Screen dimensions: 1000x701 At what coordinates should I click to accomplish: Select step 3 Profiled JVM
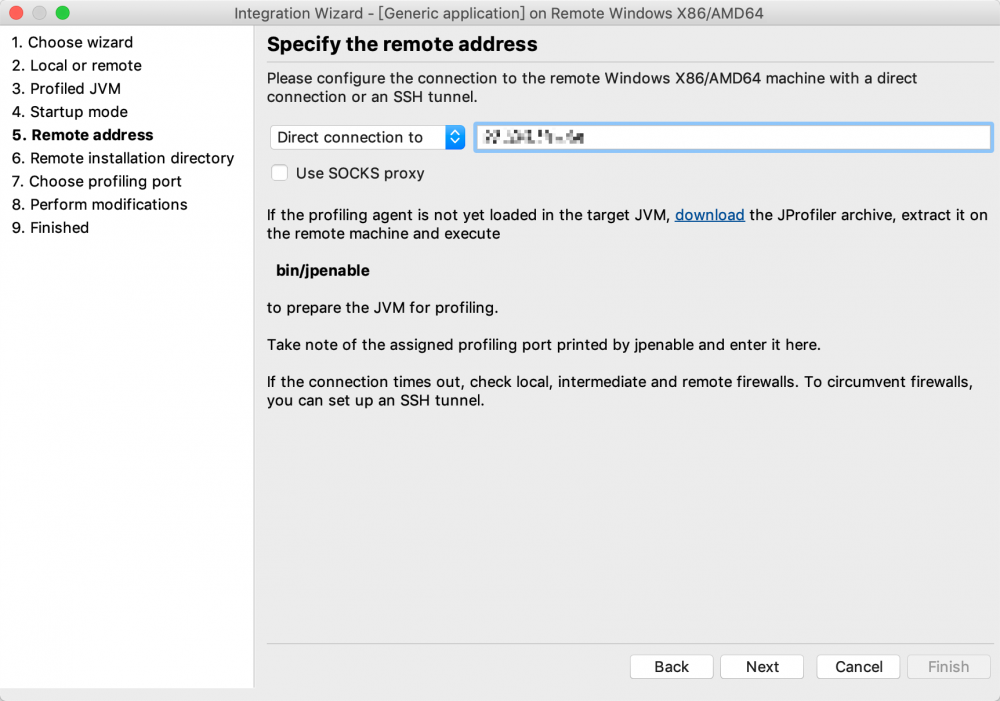tap(66, 88)
